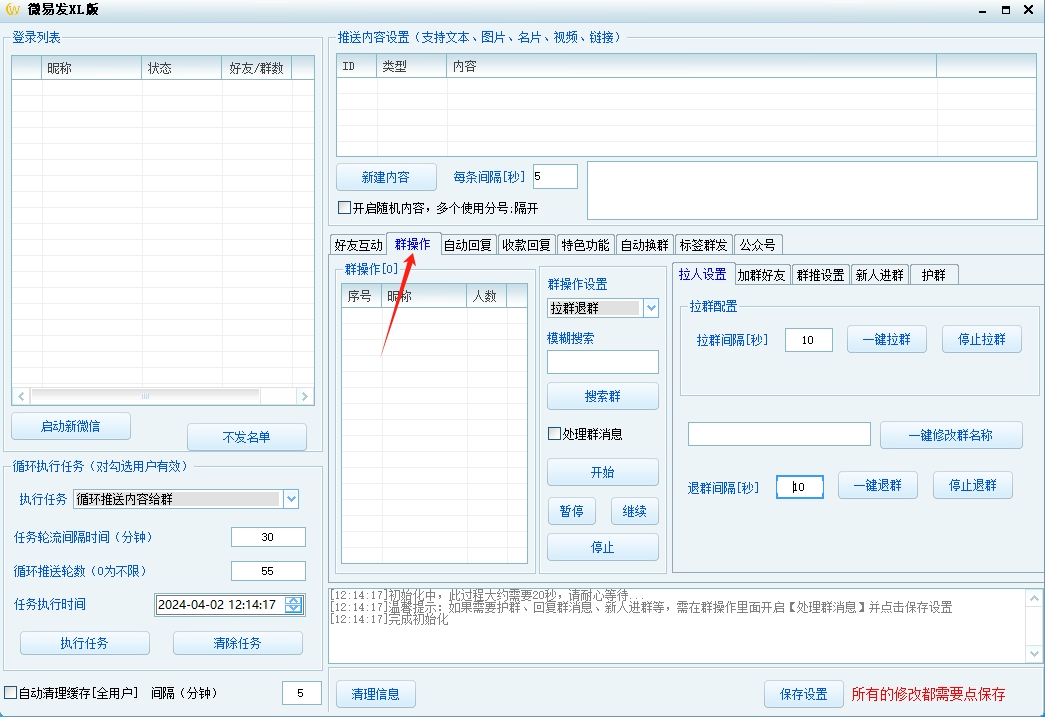Viewport: 1045px width, 717px height.
Task: Click 启动新微信 button
Action: click(71, 426)
